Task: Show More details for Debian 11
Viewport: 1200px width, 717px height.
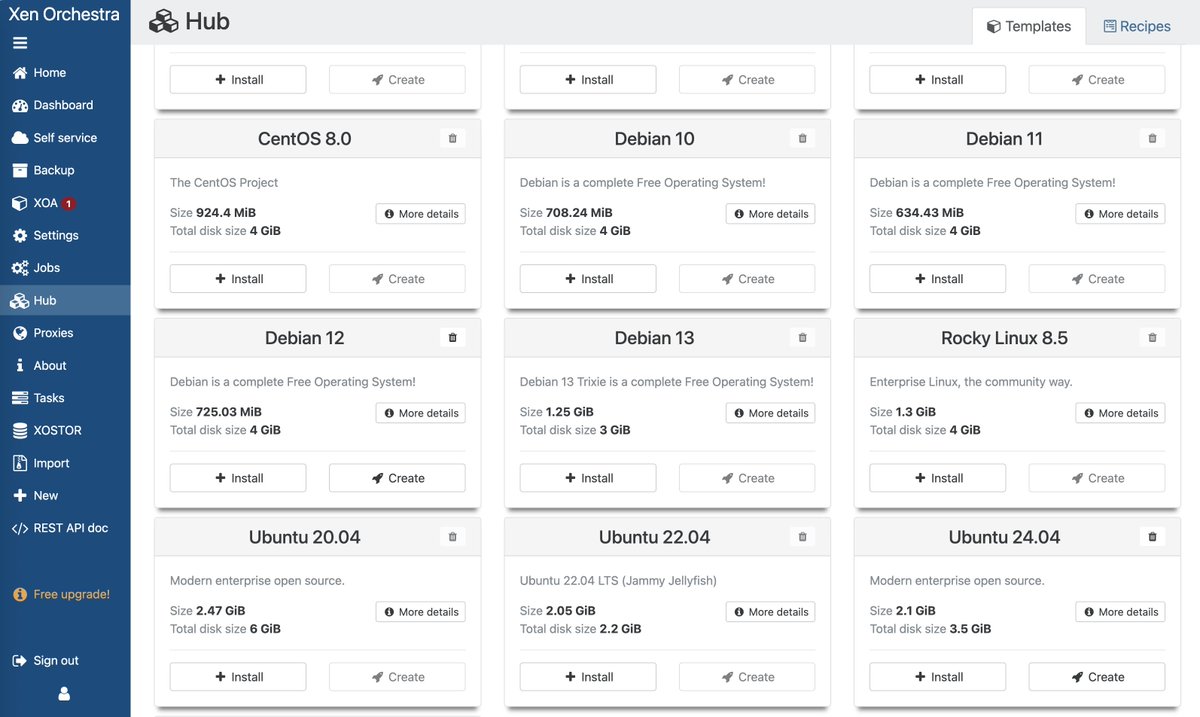Action: (1121, 214)
